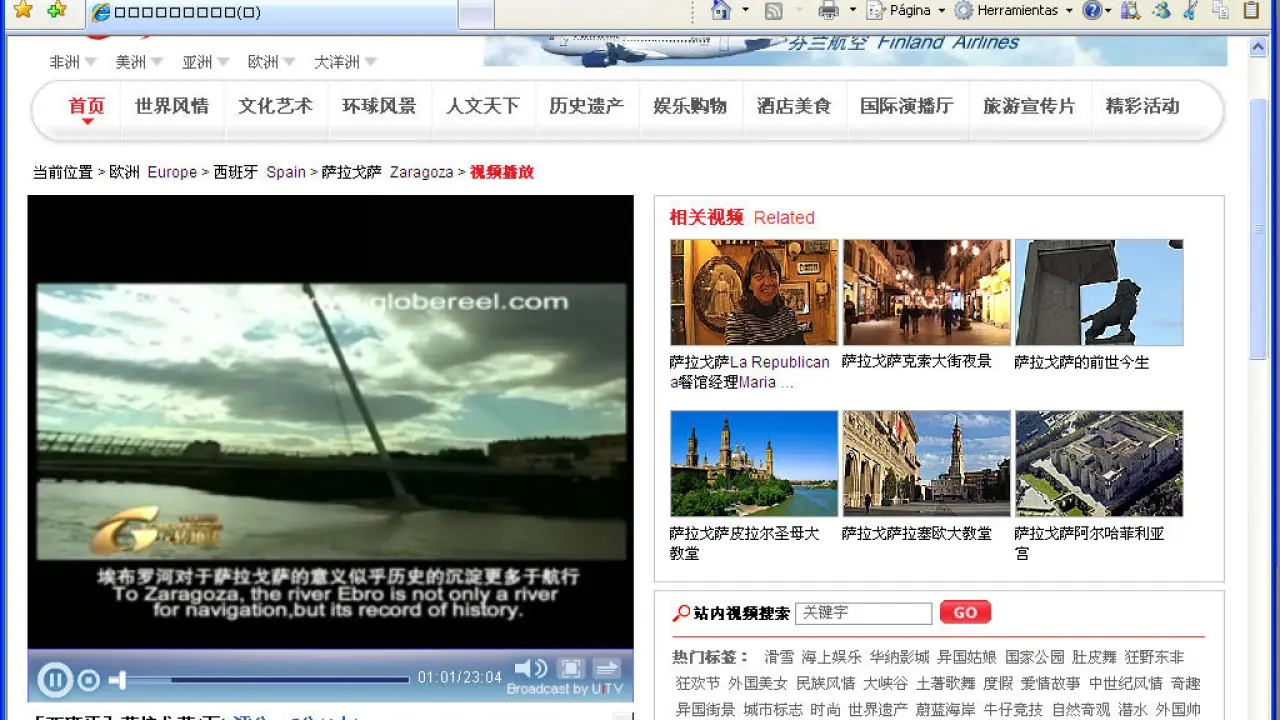Pause the video playback
The image size is (1280, 720).
point(55,681)
